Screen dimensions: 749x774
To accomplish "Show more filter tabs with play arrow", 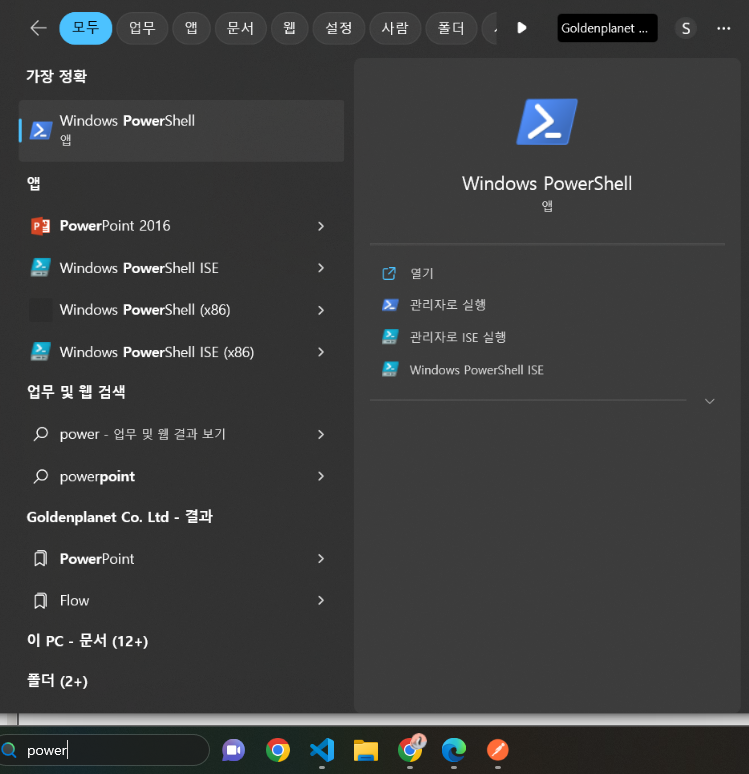I will tap(522, 28).
